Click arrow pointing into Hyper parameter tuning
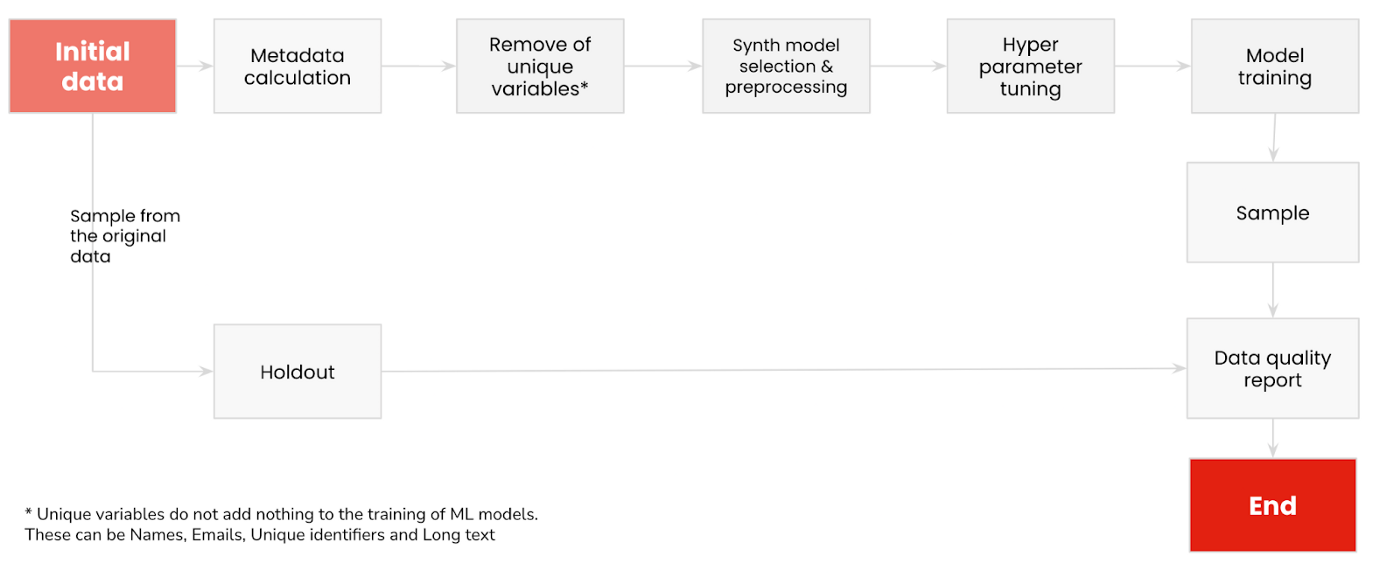Viewport: 1400px width, 576px height. 908,66
